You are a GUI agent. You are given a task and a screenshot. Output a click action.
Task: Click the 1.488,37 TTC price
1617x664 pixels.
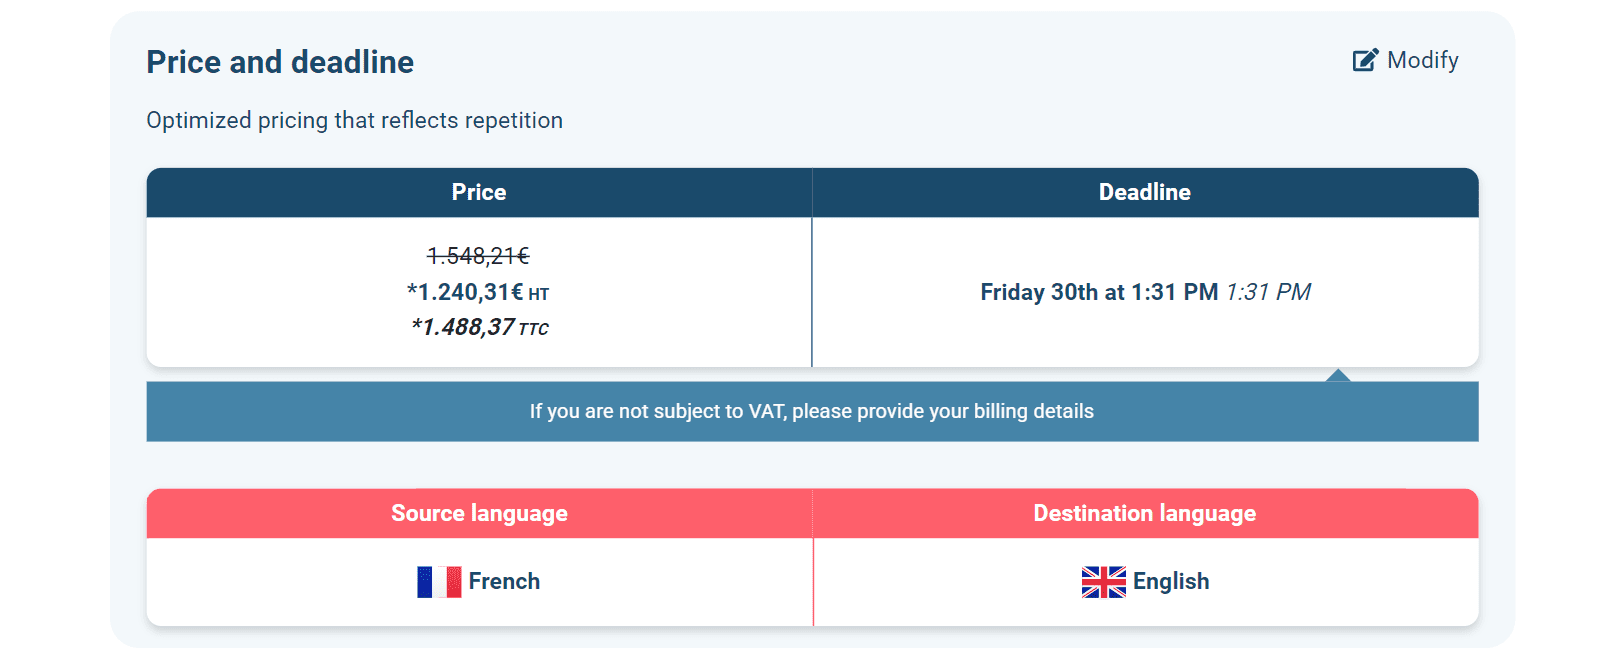(x=481, y=327)
